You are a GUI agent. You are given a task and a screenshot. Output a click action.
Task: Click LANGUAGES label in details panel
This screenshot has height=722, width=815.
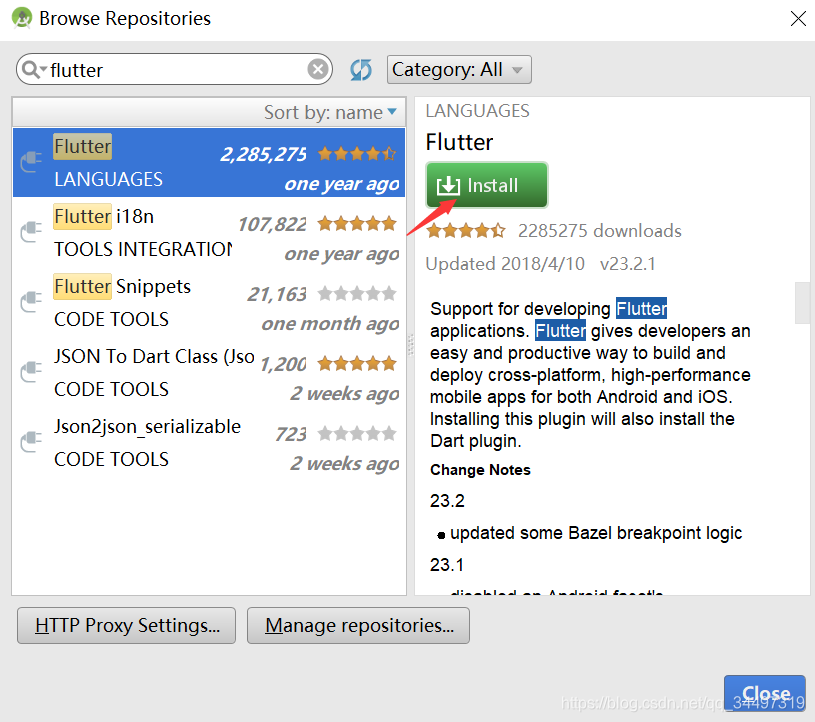477,111
